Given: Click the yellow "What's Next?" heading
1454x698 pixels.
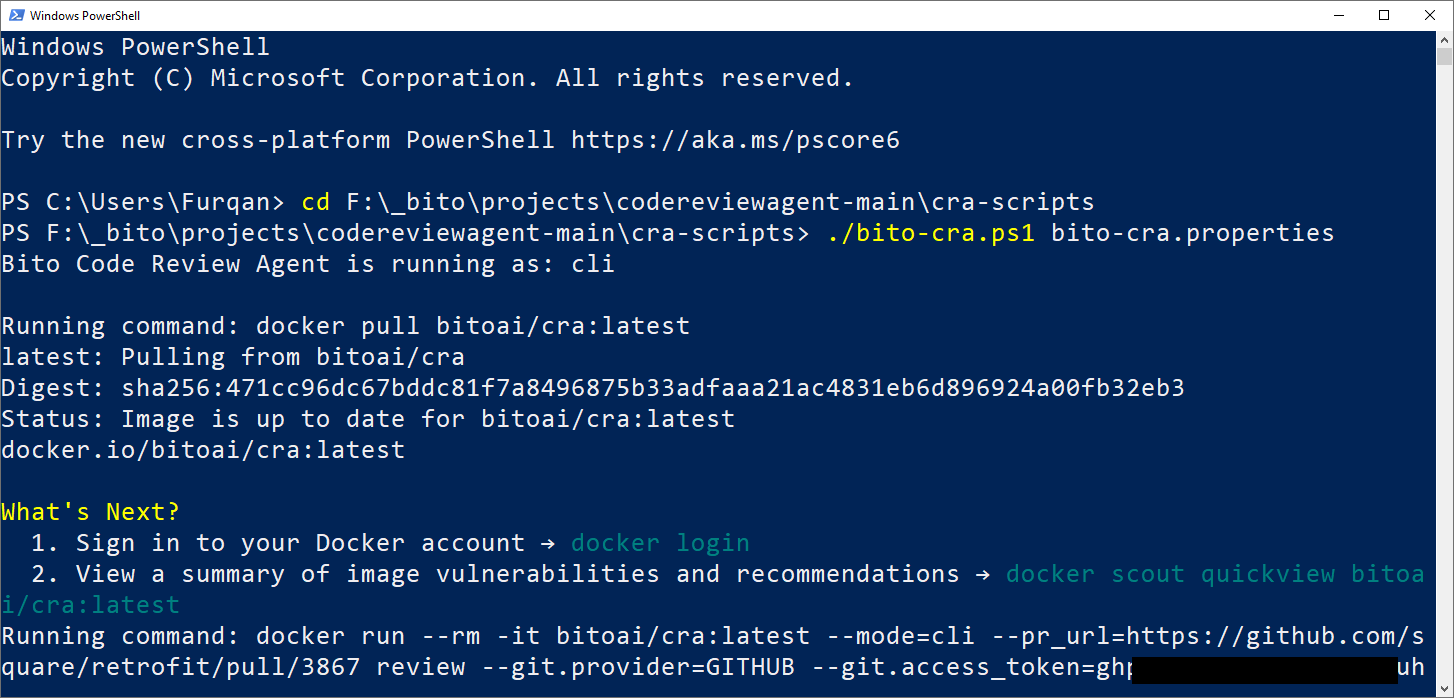Looking at the screenshot, I should 90,512.
